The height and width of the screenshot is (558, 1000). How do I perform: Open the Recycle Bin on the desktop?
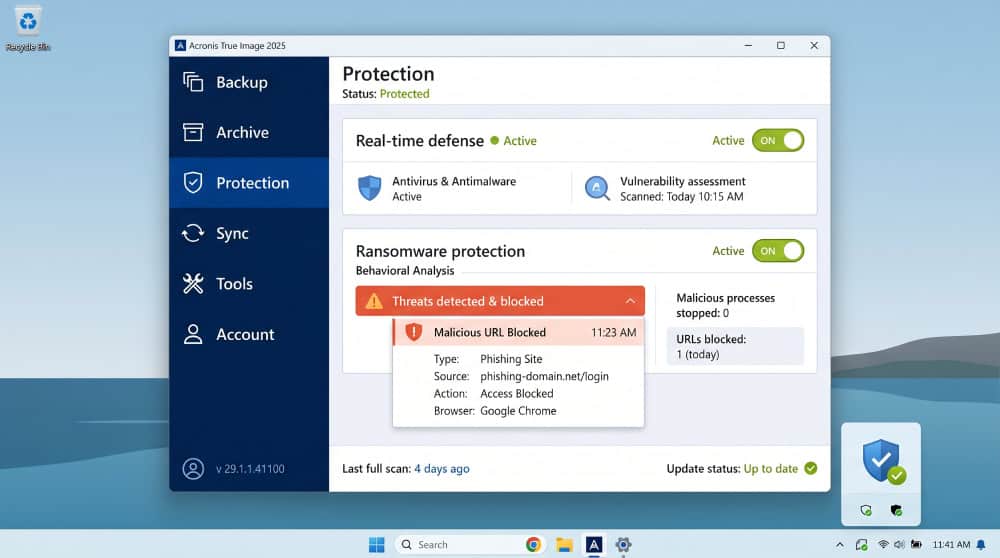(x=27, y=29)
